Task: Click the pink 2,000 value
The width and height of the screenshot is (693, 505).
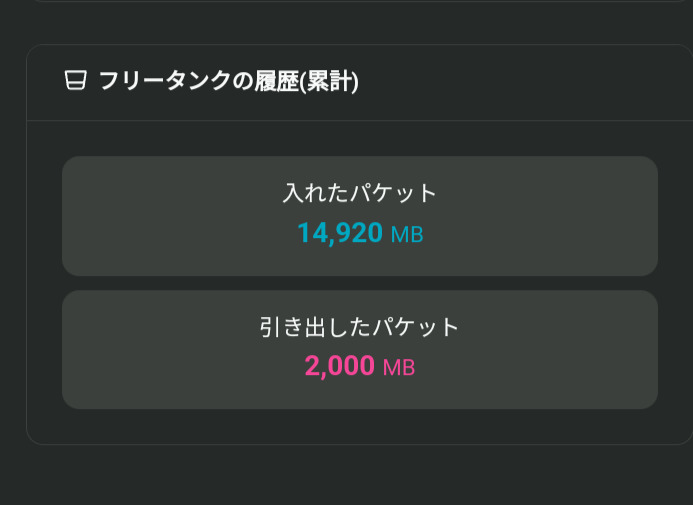Action: pyautogui.click(x=339, y=367)
